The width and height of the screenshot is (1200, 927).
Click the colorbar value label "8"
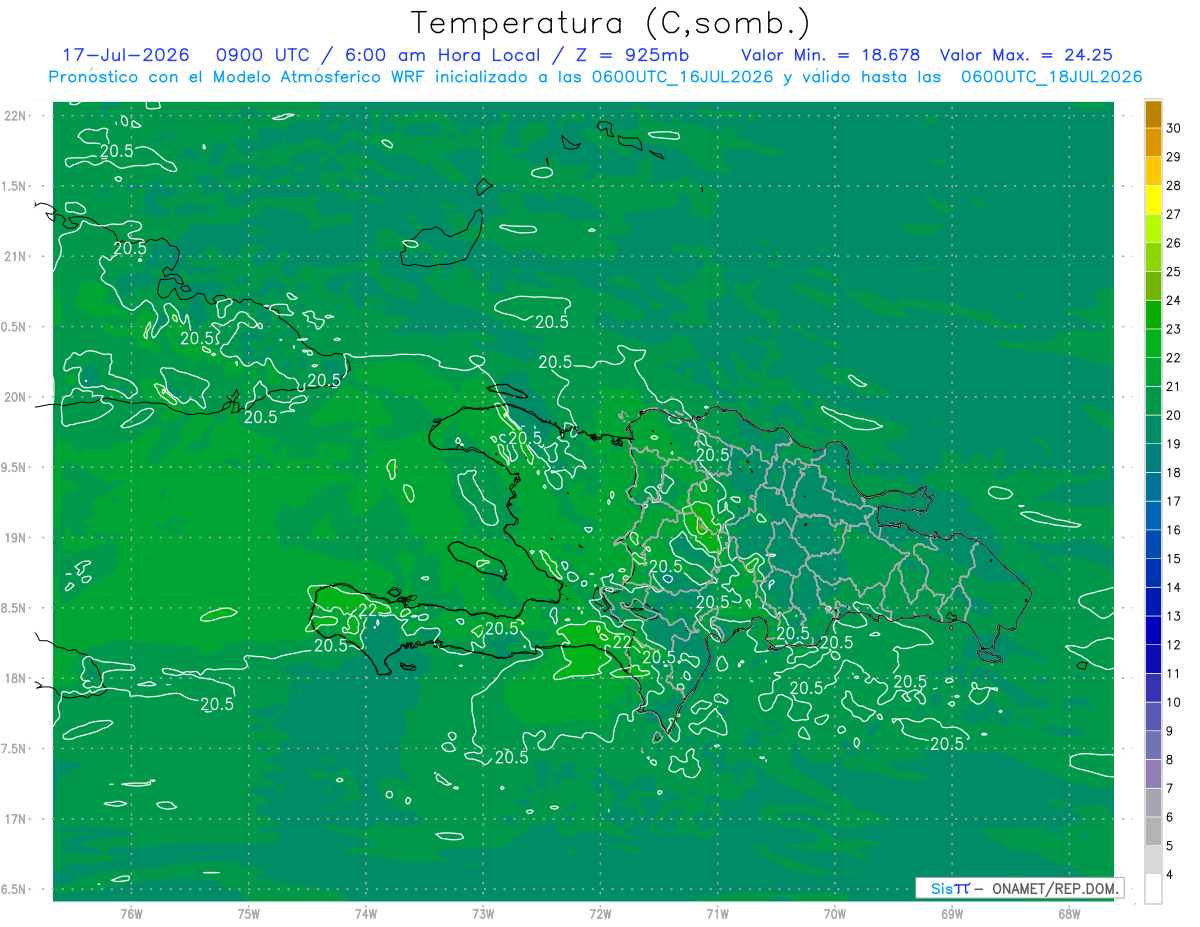pyautogui.click(x=1169, y=760)
